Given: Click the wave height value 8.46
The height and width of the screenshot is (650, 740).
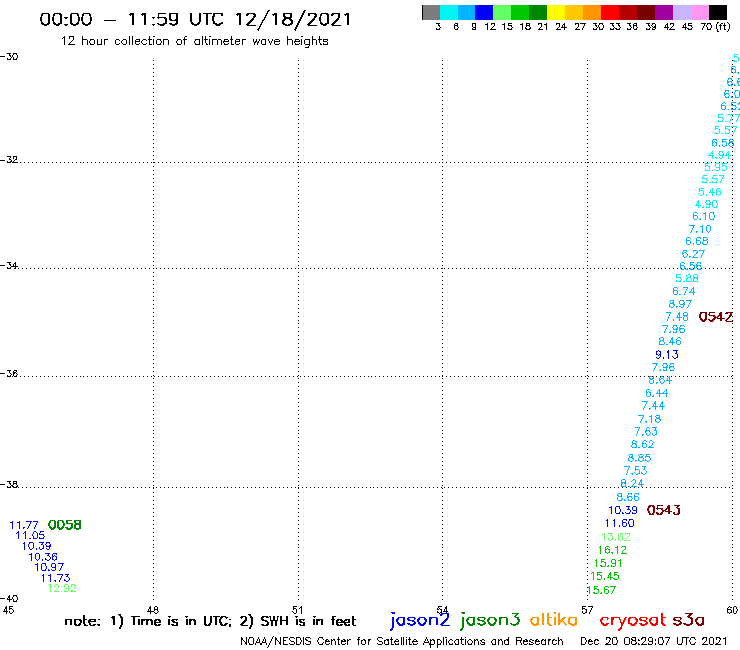Looking at the screenshot, I should 670,341.
